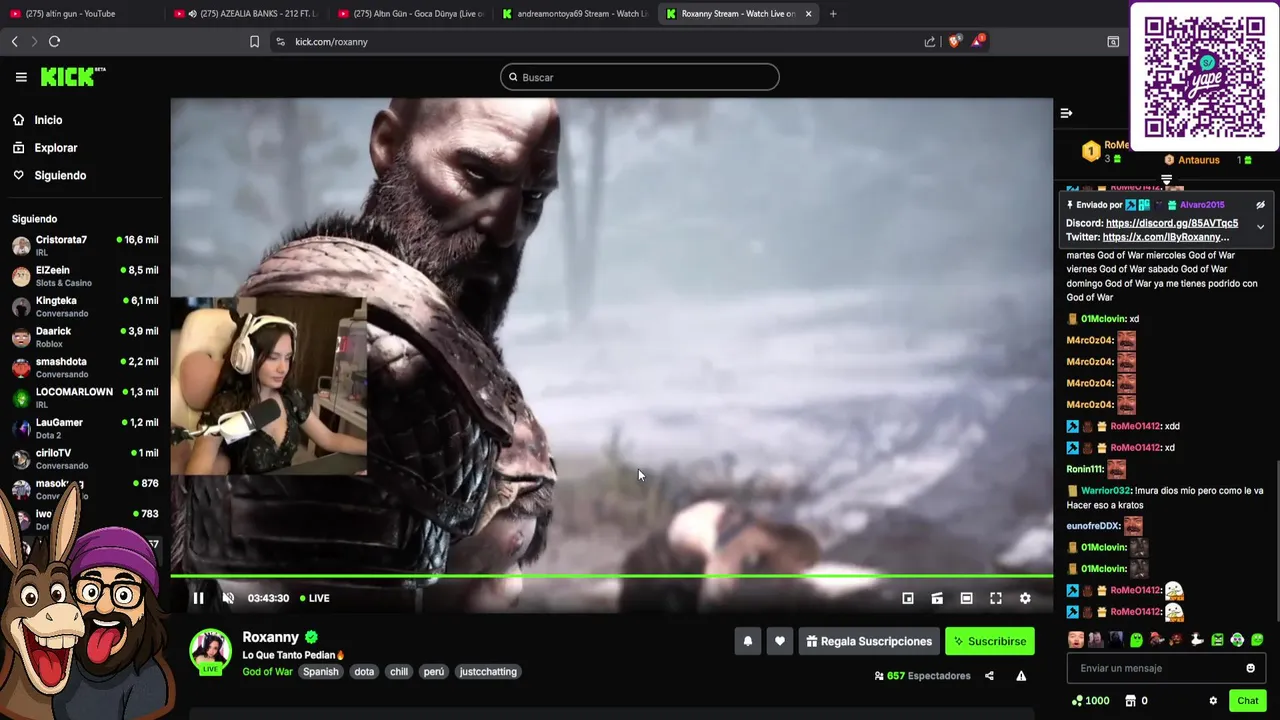1280x720 pixels.
Task: Click the verified badge next to Roxanny
Action: click(311, 637)
